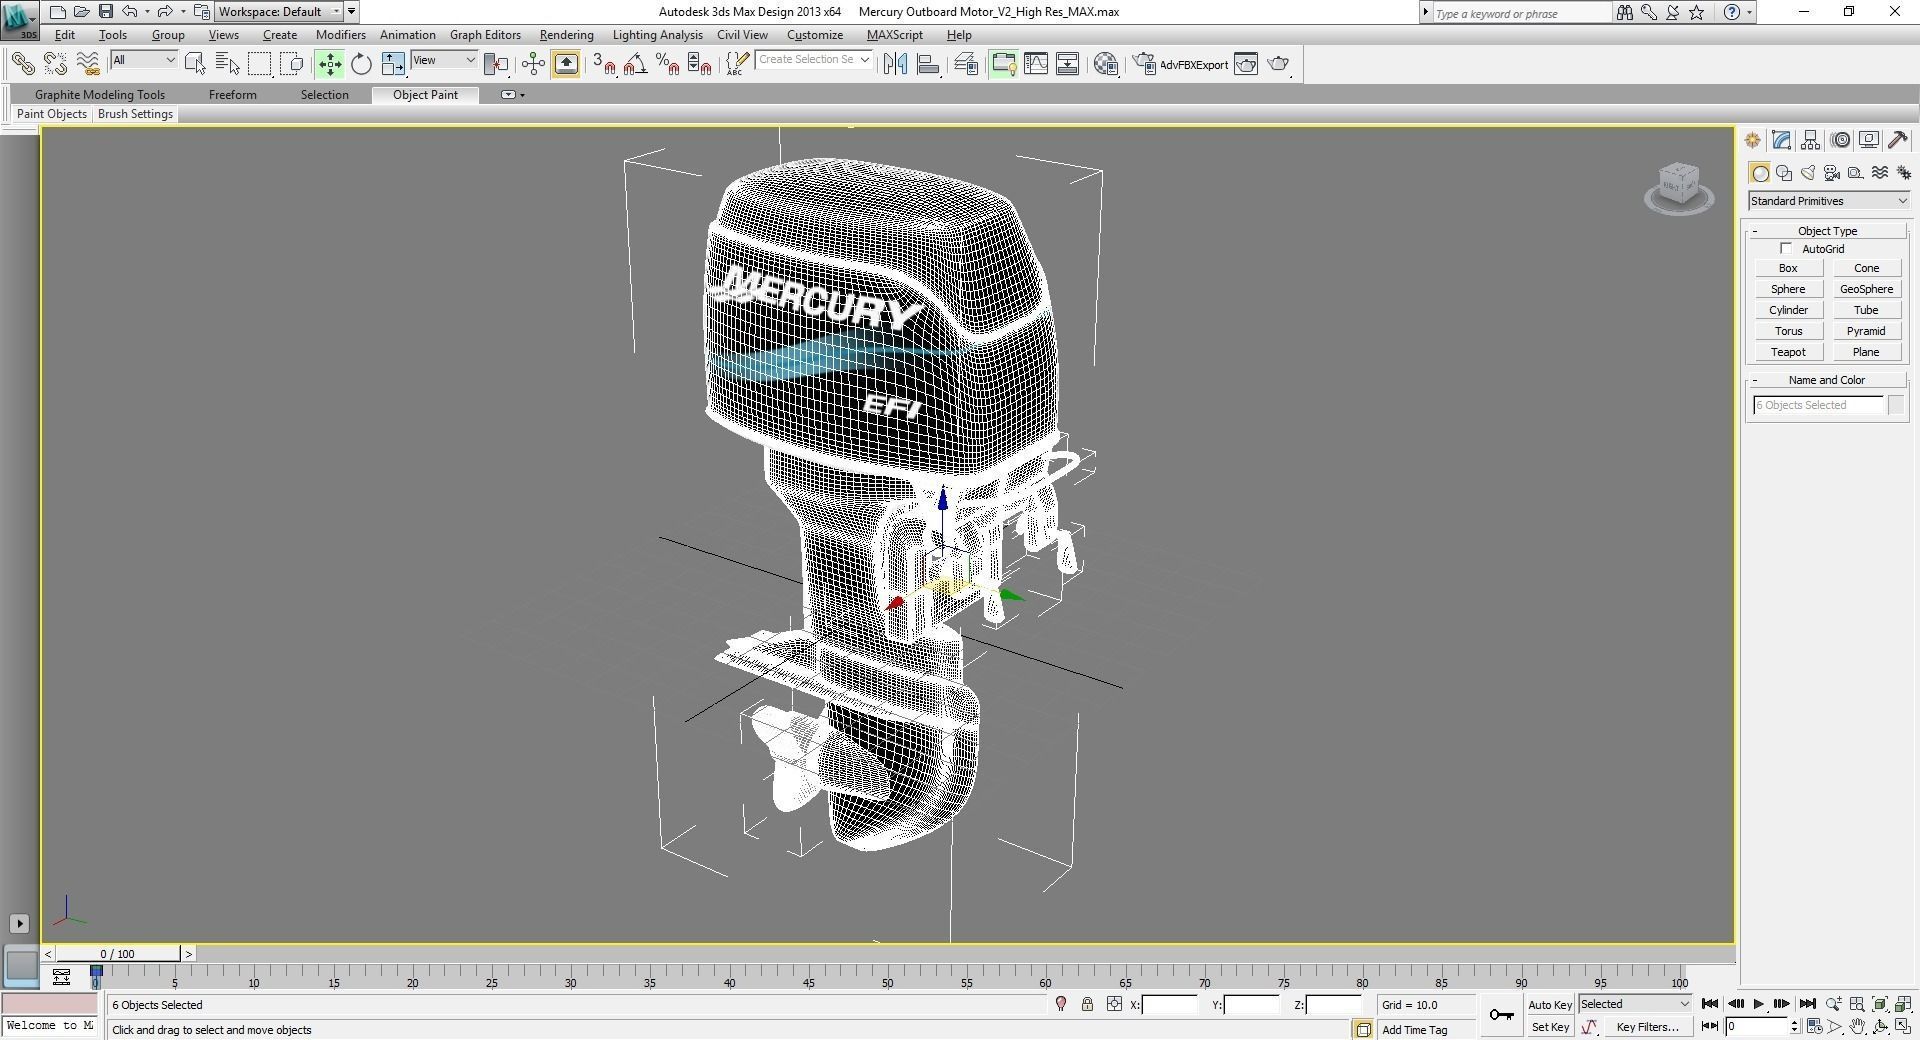Create a Teapot primitive button
The height and width of the screenshot is (1040, 1920).
1788,352
